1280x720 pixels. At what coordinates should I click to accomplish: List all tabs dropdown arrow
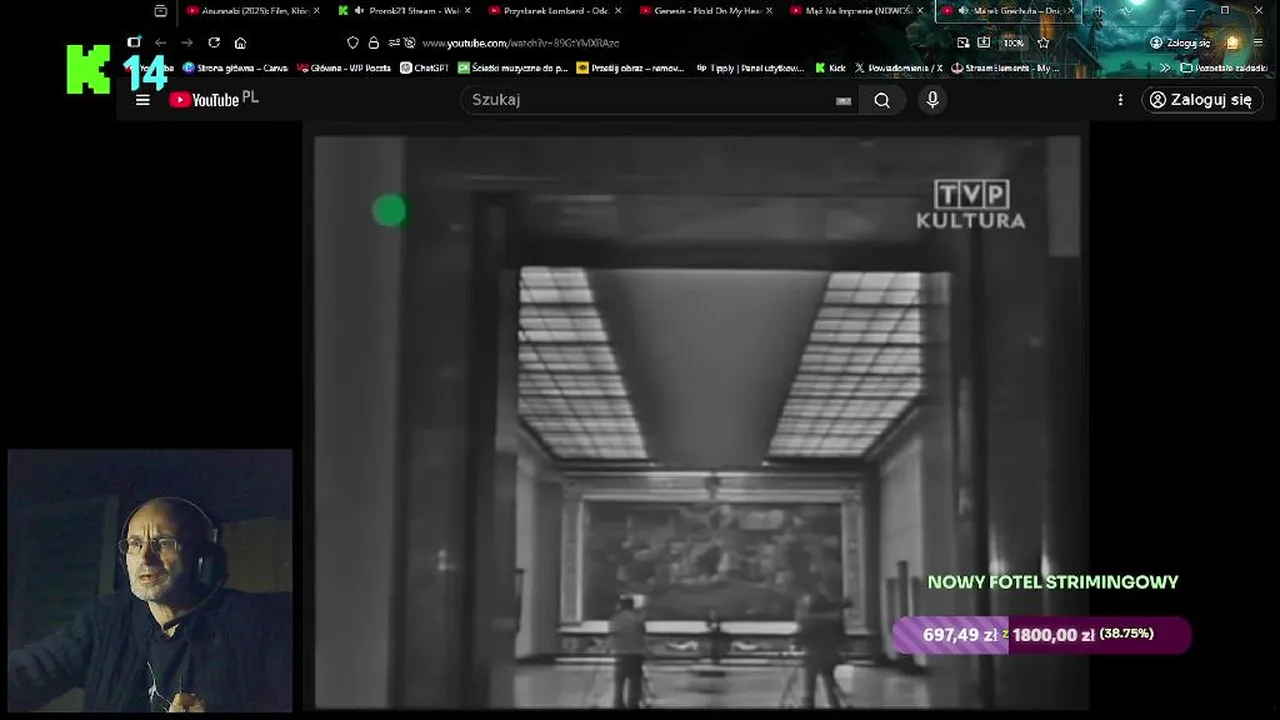click(1127, 11)
